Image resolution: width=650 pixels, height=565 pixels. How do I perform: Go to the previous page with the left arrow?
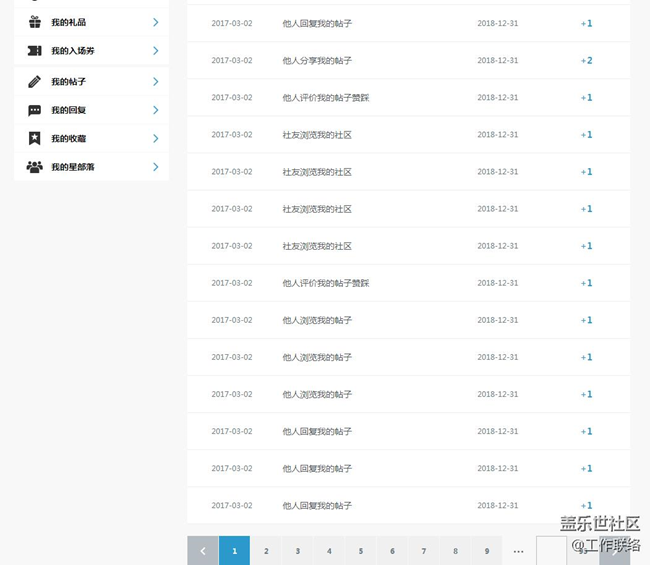(203, 550)
